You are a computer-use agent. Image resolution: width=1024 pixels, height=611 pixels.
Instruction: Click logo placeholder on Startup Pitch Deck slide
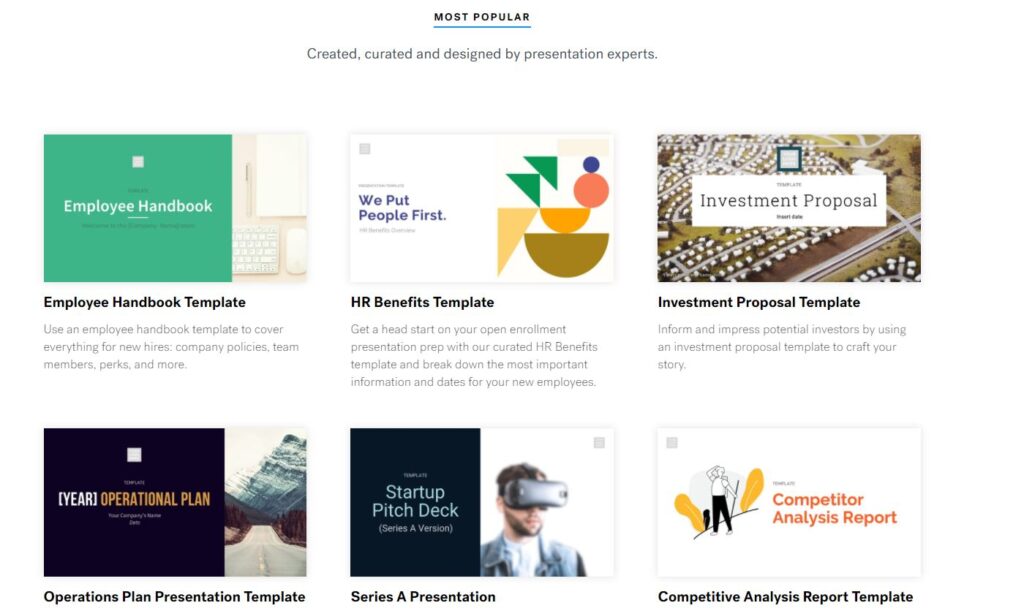[599, 443]
